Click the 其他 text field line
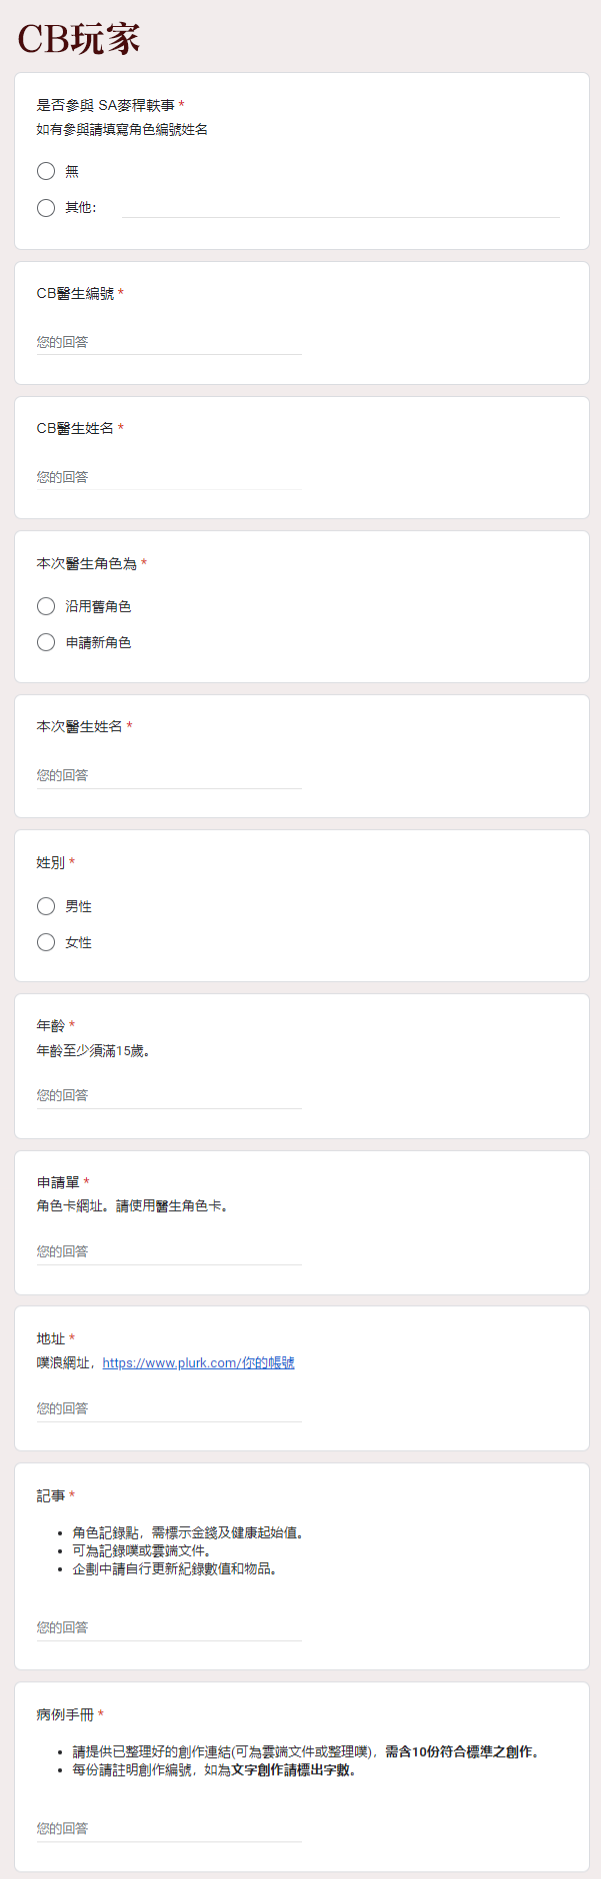Screen dimensions: 601x1879 (x=340, y=207)
